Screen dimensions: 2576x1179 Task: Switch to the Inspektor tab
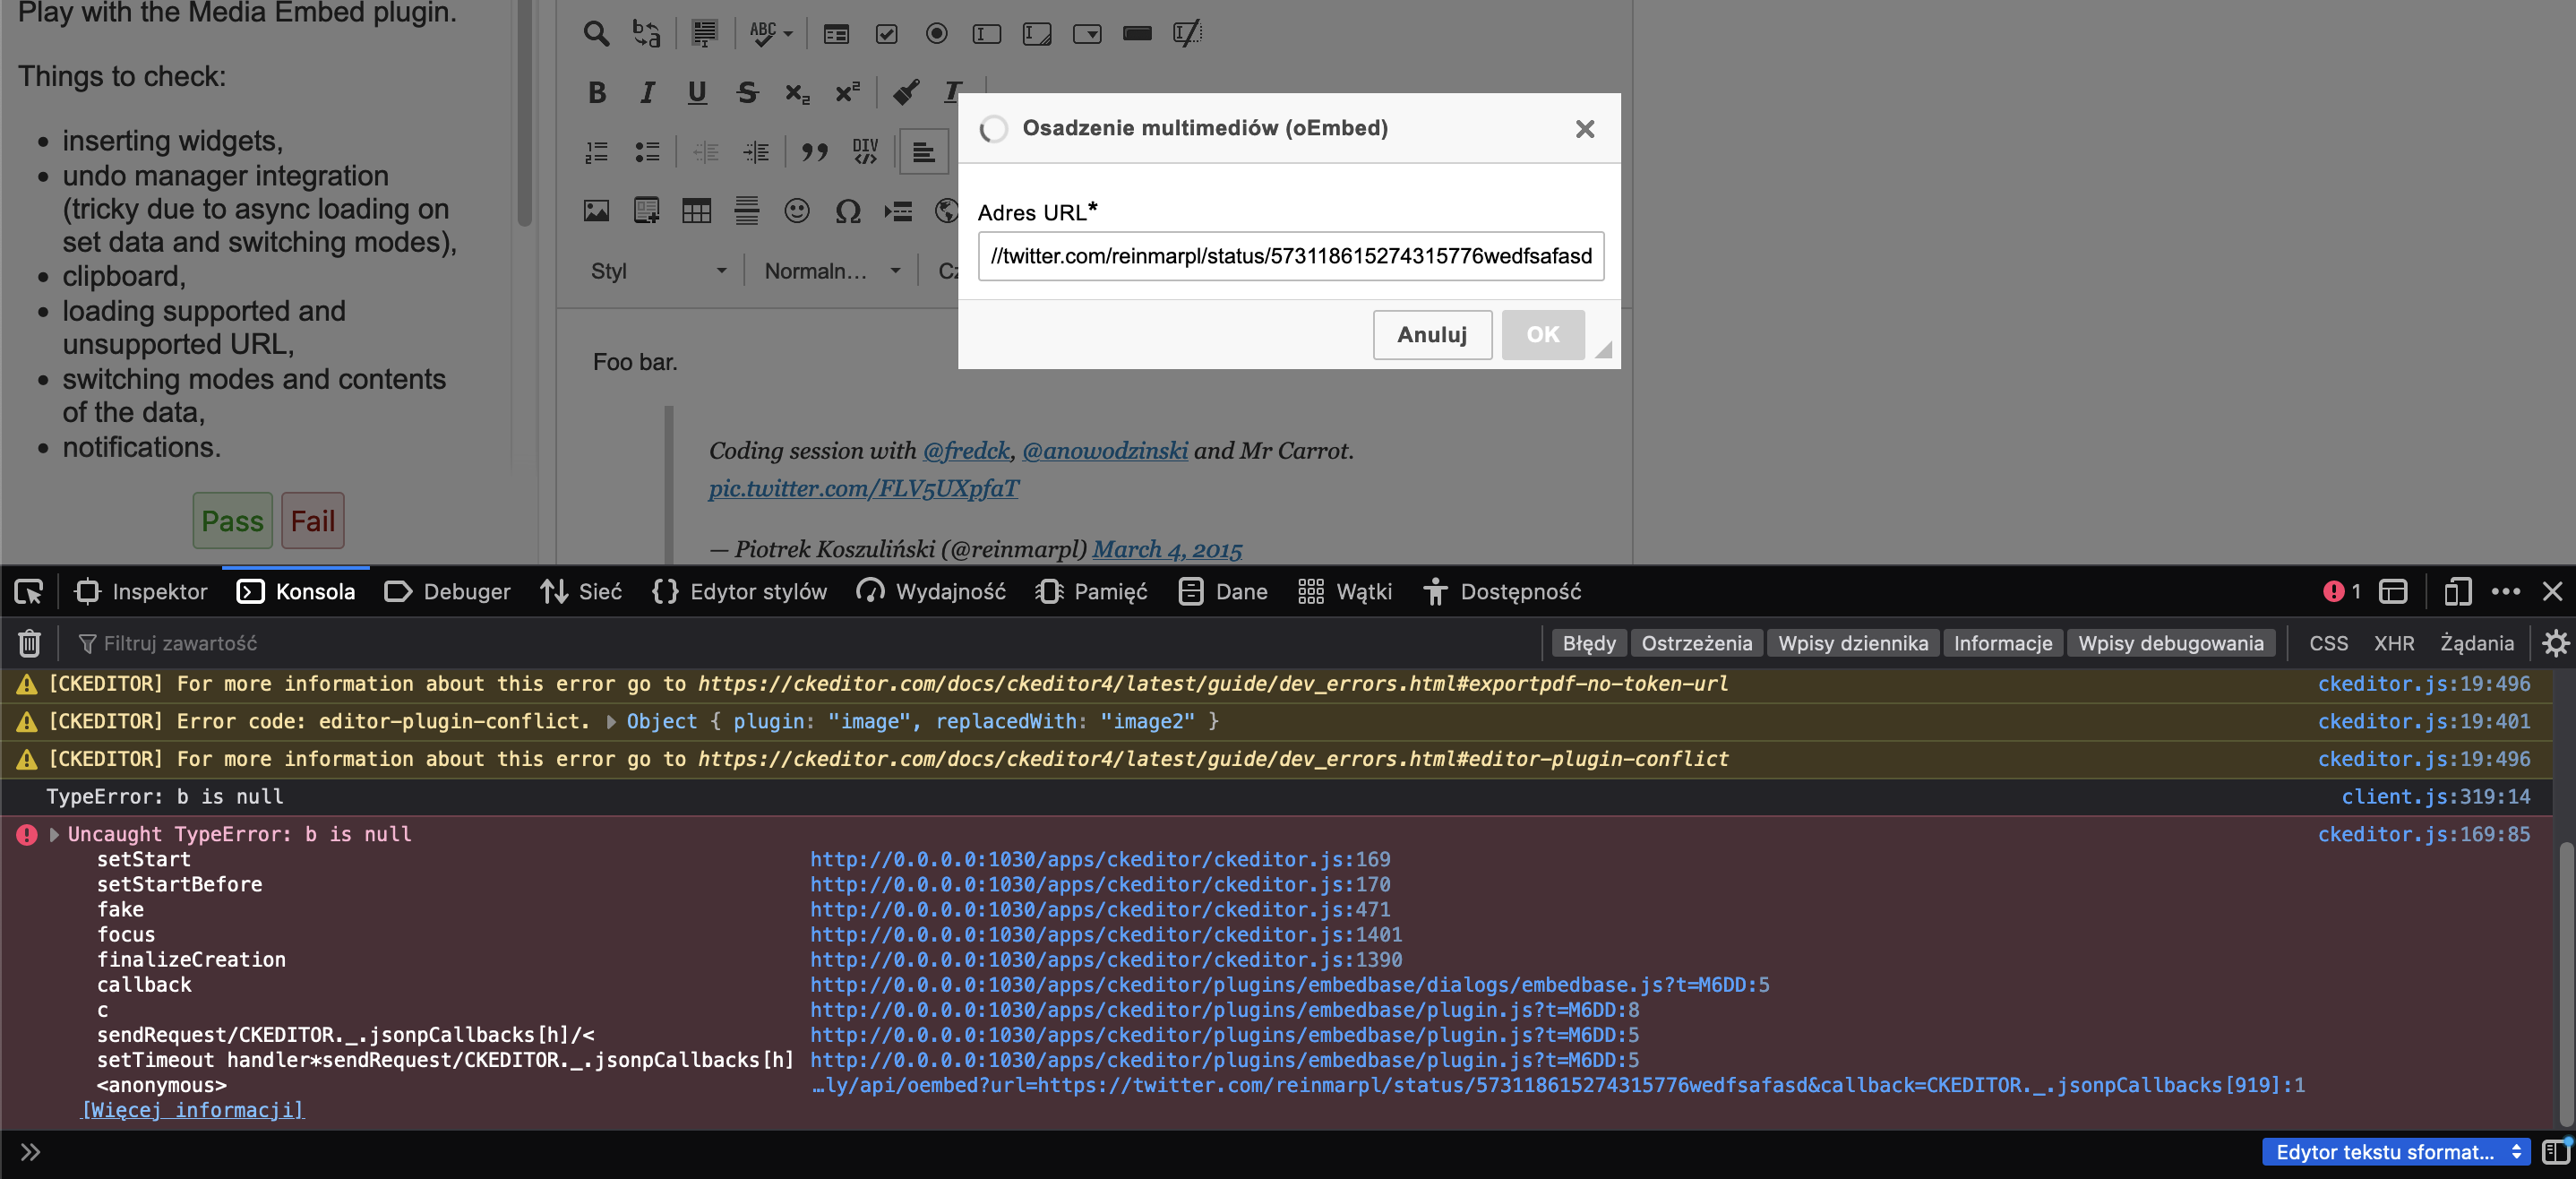[141, 591]
